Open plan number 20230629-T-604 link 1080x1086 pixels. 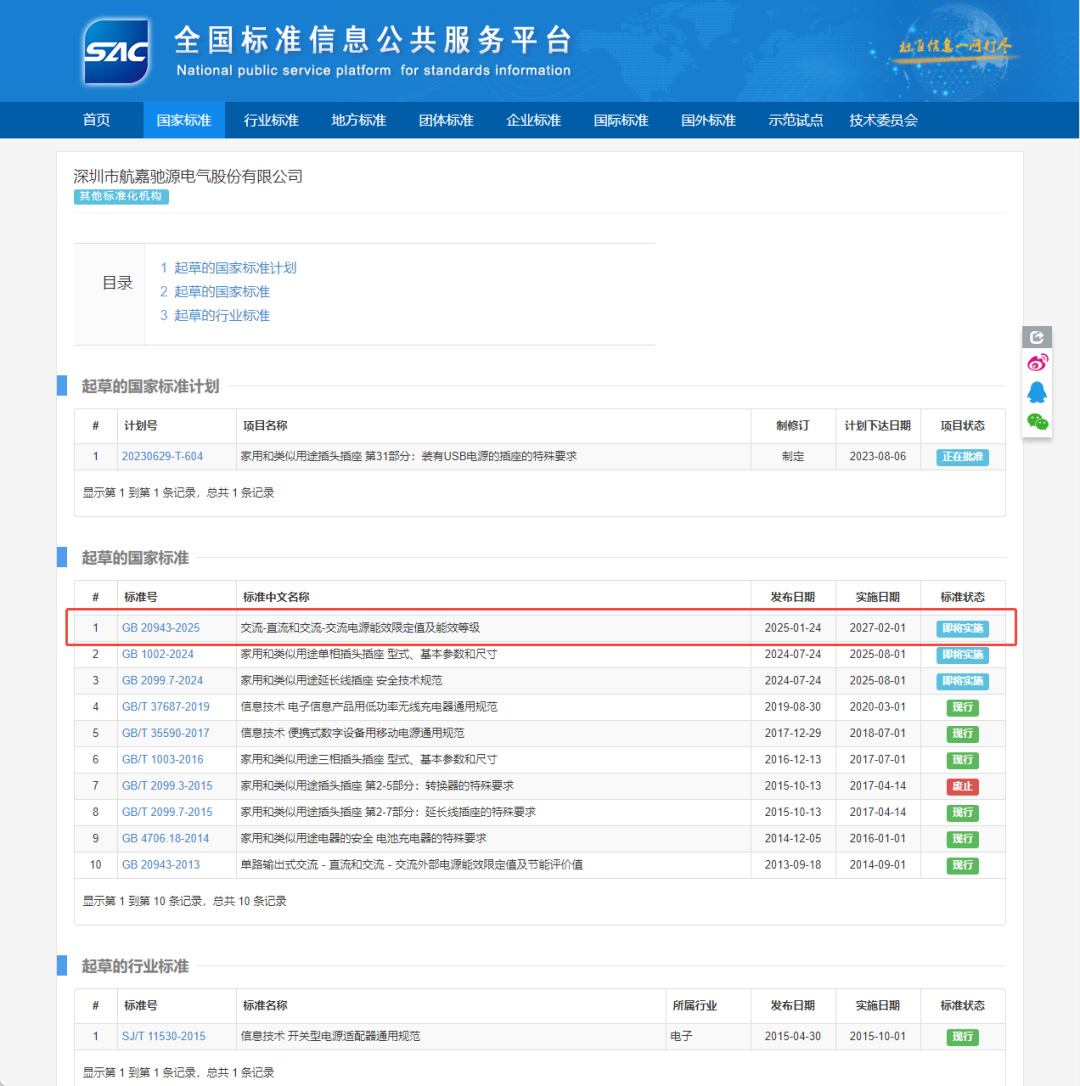pyautogui.click(x=162, y=457)
